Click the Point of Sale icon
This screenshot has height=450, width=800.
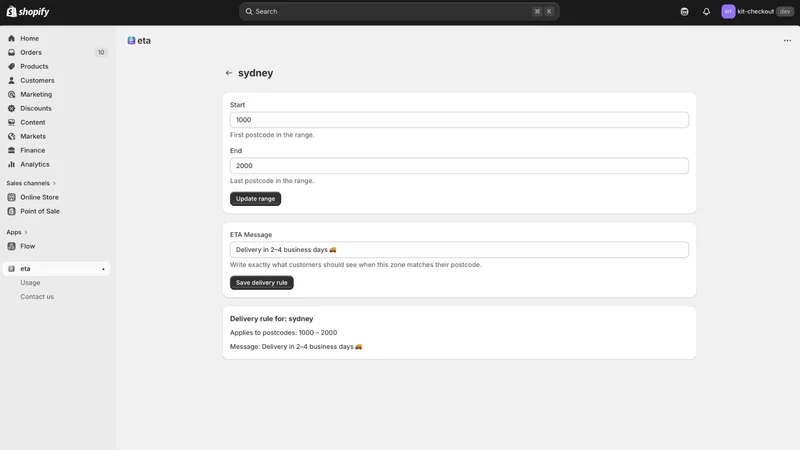click(11, 211)
